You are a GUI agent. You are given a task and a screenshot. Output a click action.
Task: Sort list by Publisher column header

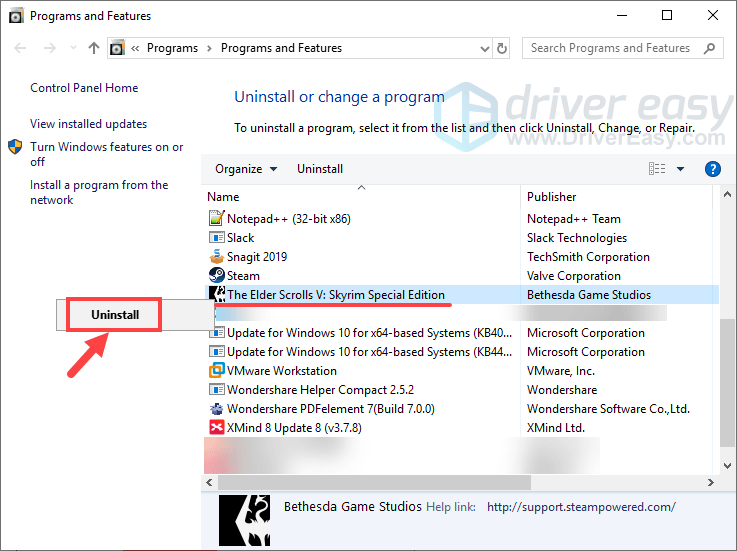click(552, 197)
